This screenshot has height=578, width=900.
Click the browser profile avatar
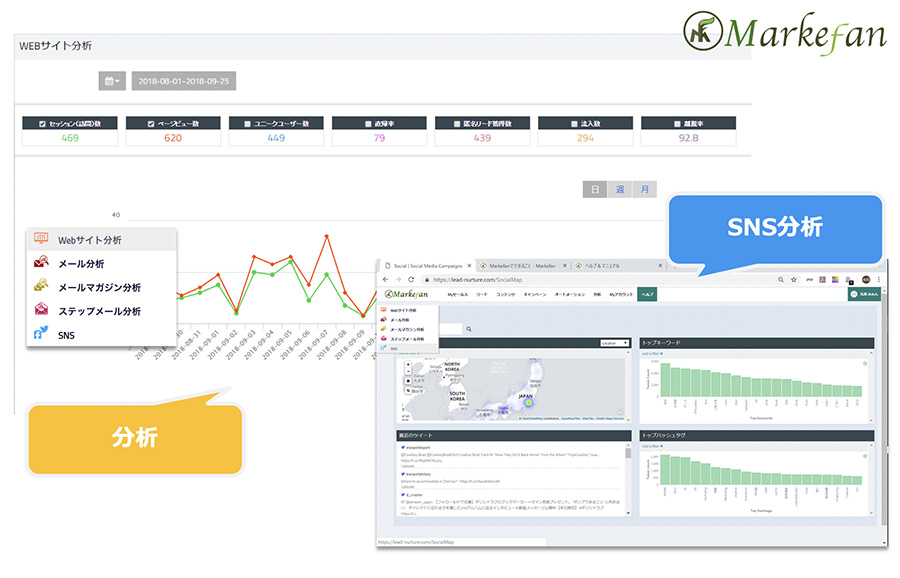tap(866, 280)
